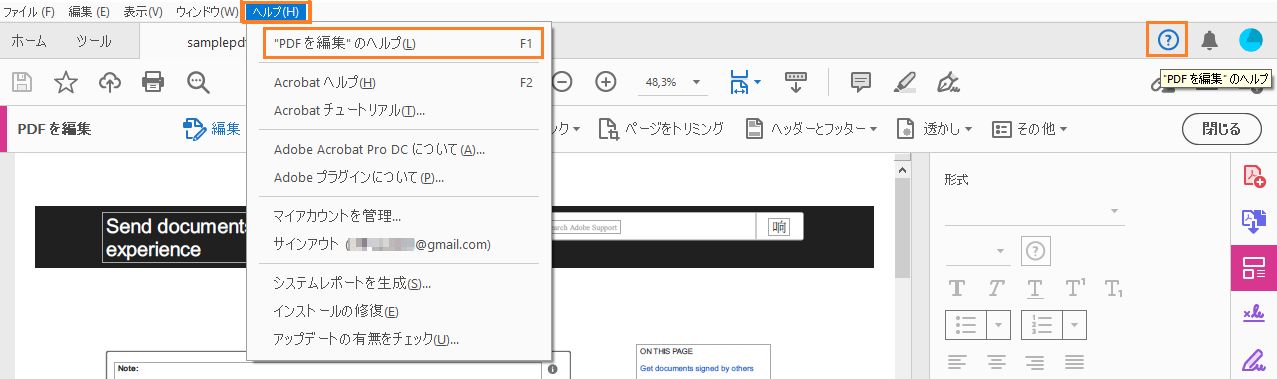
Task: Select the fountain pen sign tool
Action: click(x=948, y=82)
